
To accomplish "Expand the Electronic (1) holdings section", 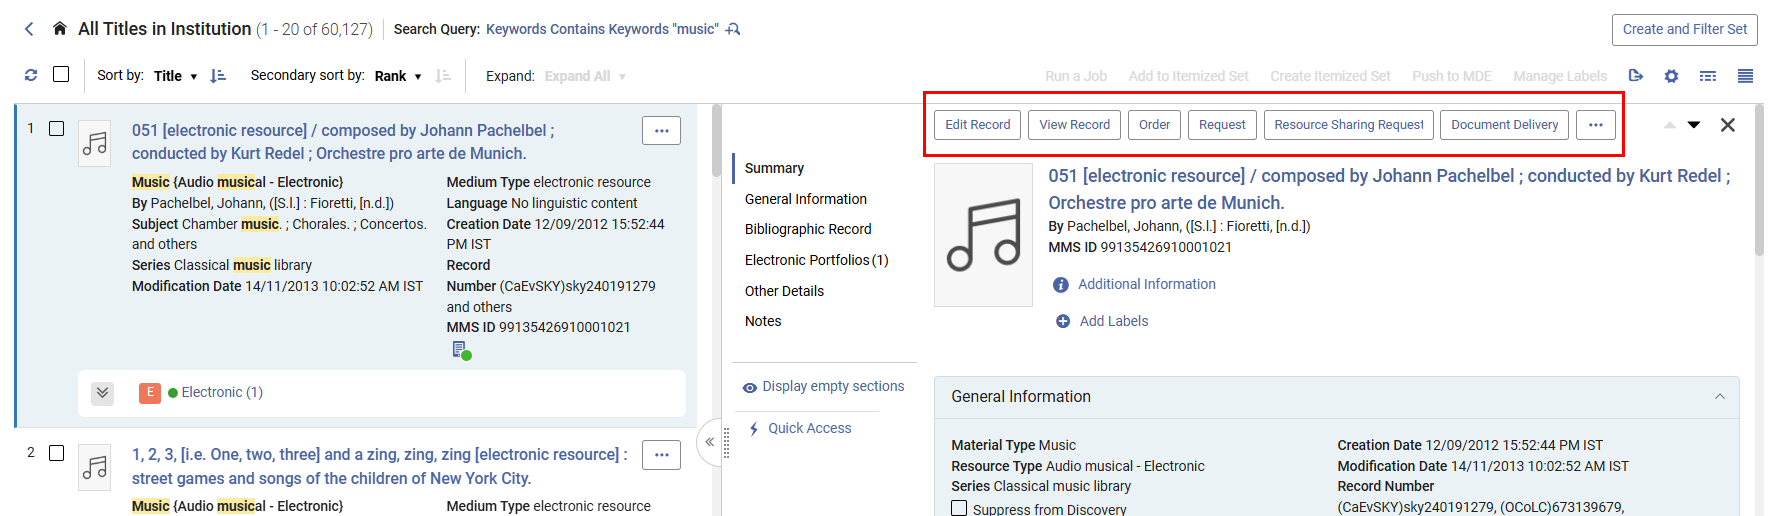I will 103,393.
